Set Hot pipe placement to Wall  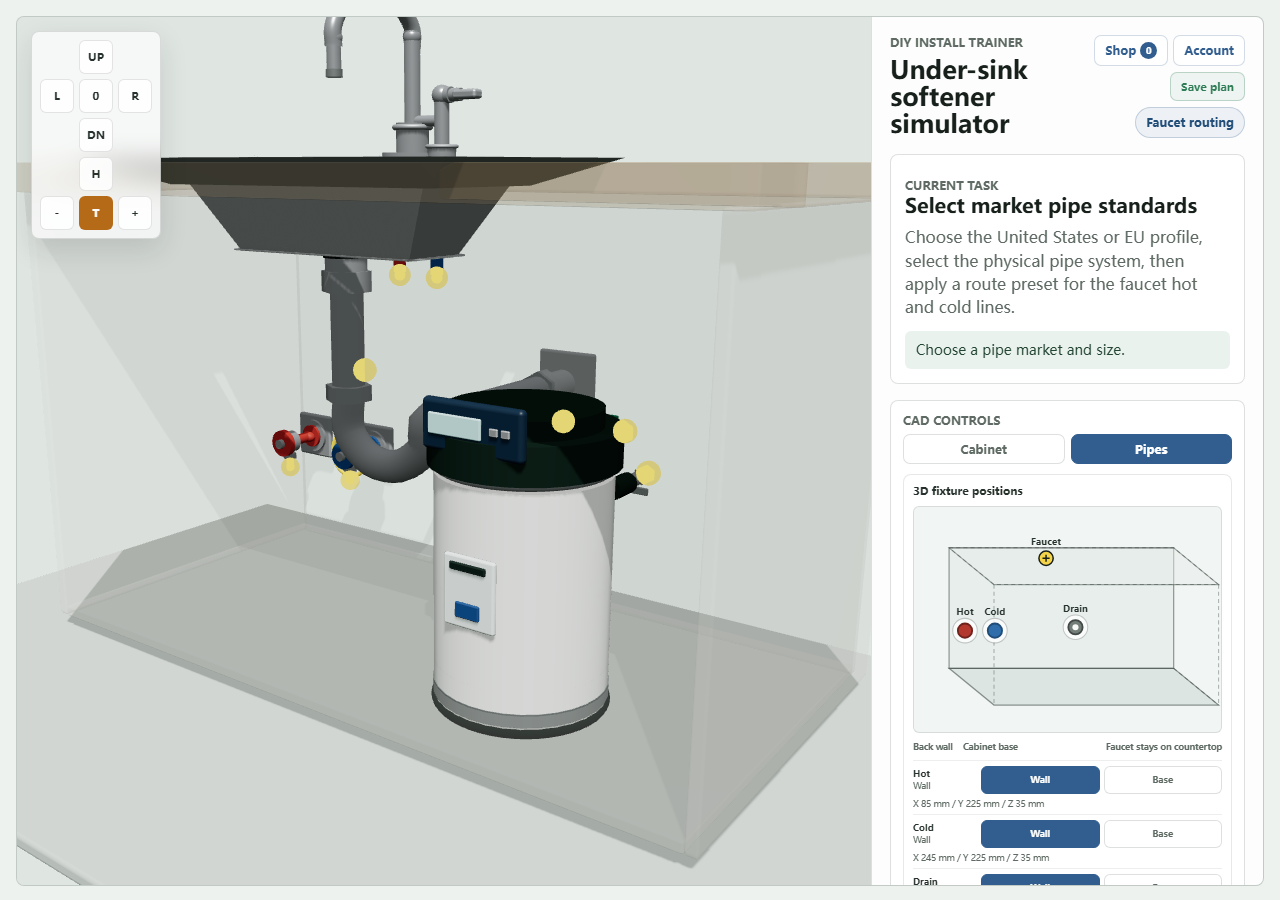pyautogui.click(x=1040, y=780)
